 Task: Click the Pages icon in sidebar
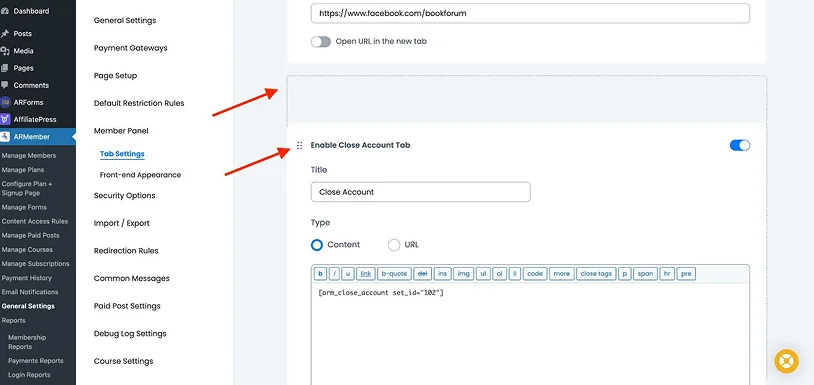pos(5,68)
